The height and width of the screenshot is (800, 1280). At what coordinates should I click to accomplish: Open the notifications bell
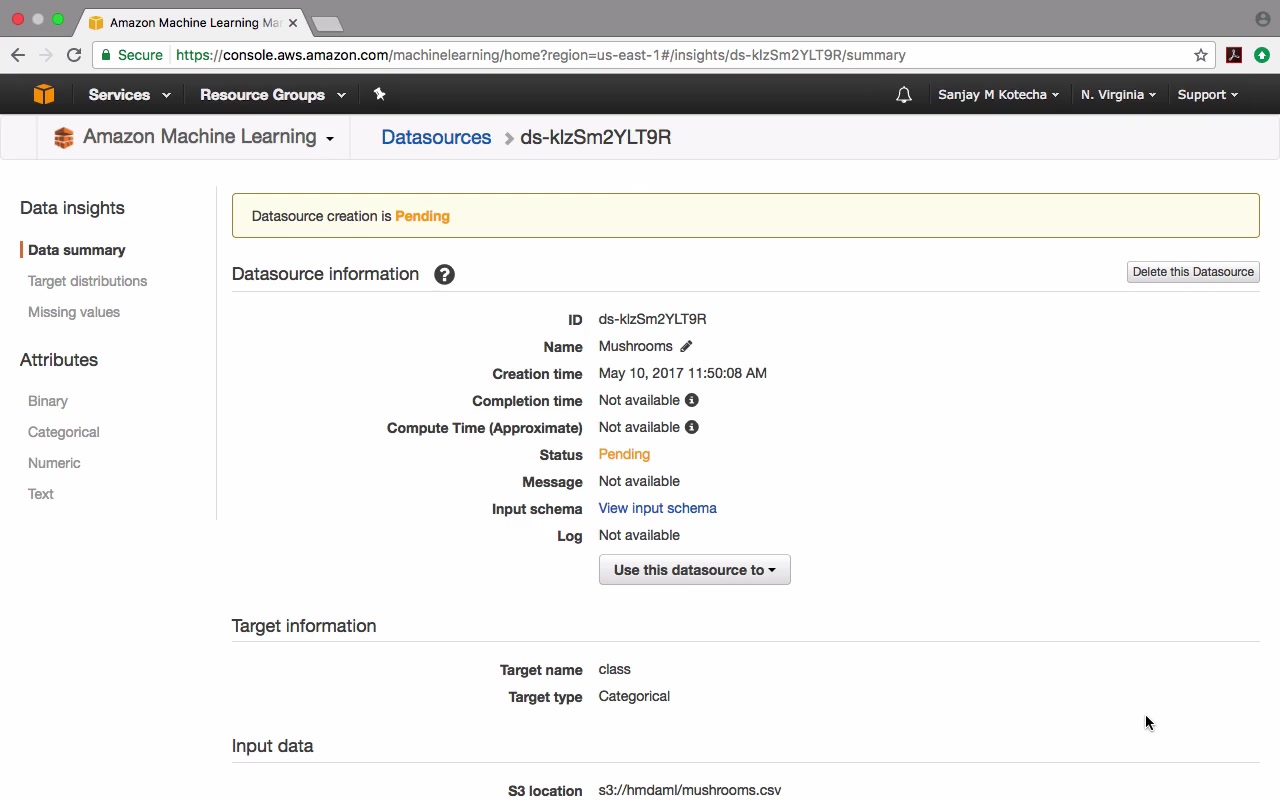tap(904, 95)
